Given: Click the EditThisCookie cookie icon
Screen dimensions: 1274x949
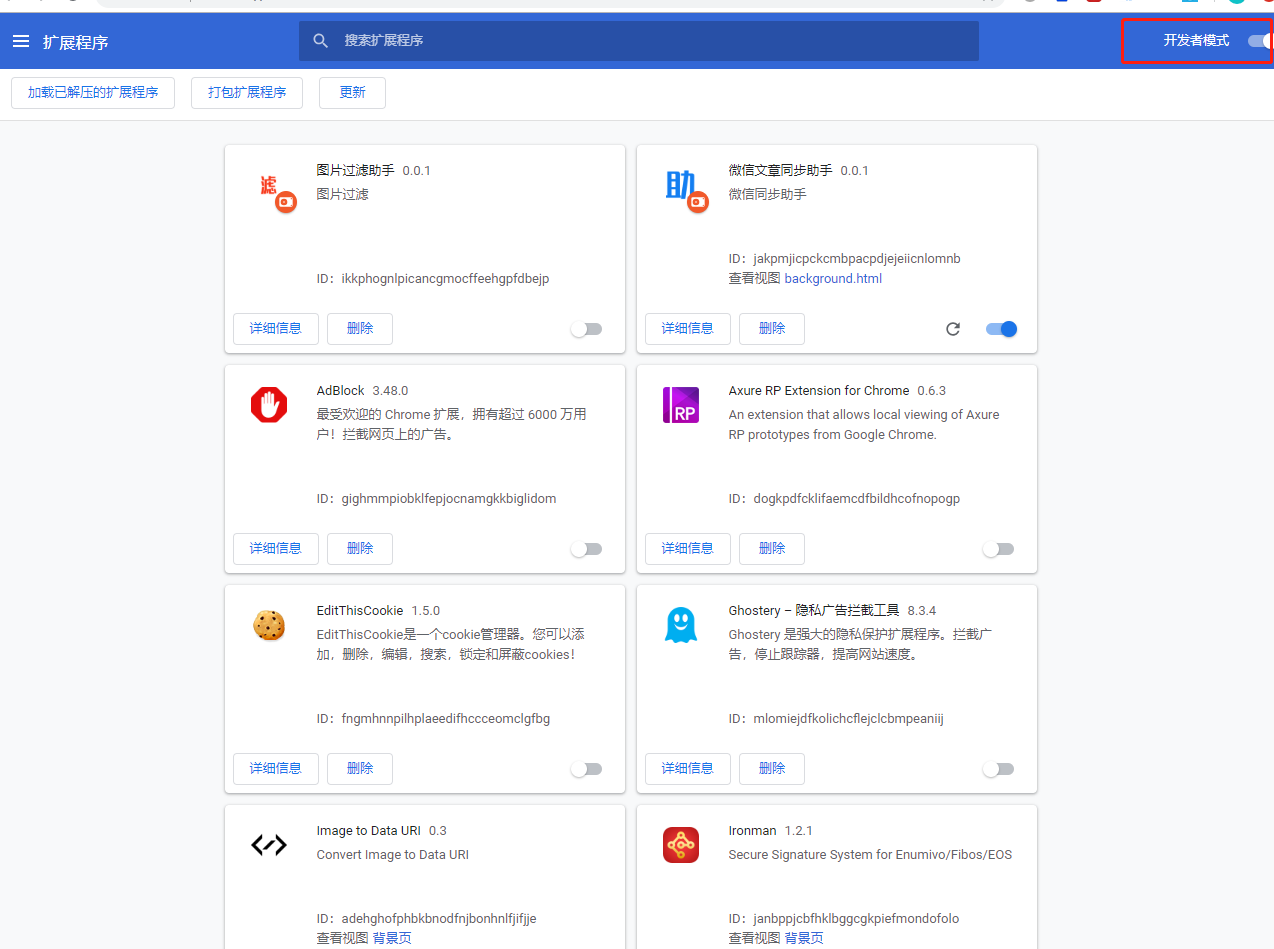Looking at the screenshot, I should click(x=269, y=625).
